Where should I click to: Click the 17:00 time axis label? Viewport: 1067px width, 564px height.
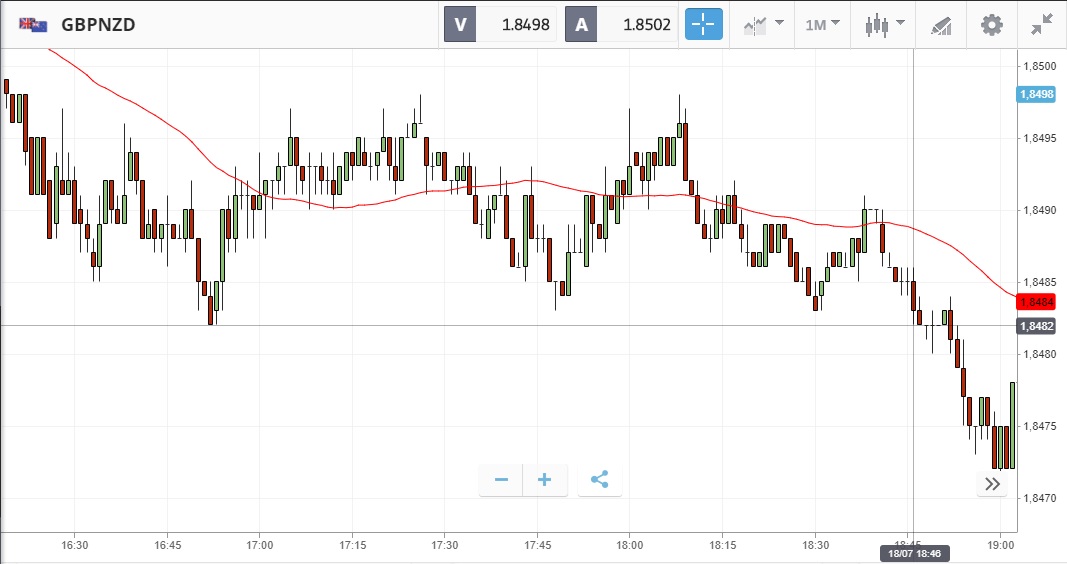(x=259, y=545)
